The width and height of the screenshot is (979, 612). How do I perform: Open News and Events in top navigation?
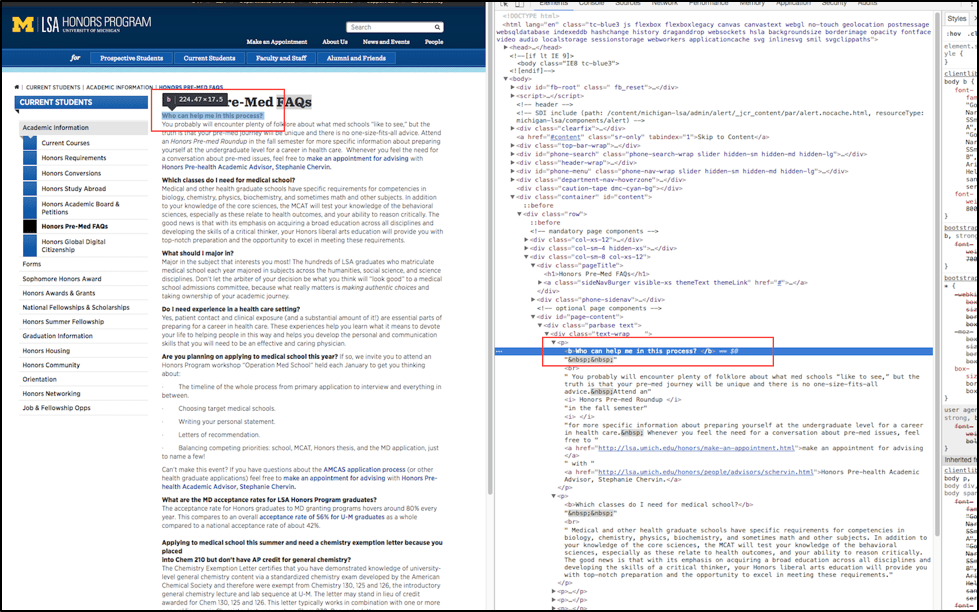click(386, 42)
